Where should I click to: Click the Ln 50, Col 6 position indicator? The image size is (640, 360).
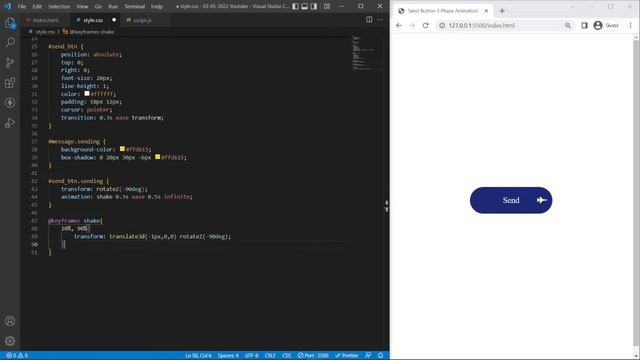[x=198, y=356]
